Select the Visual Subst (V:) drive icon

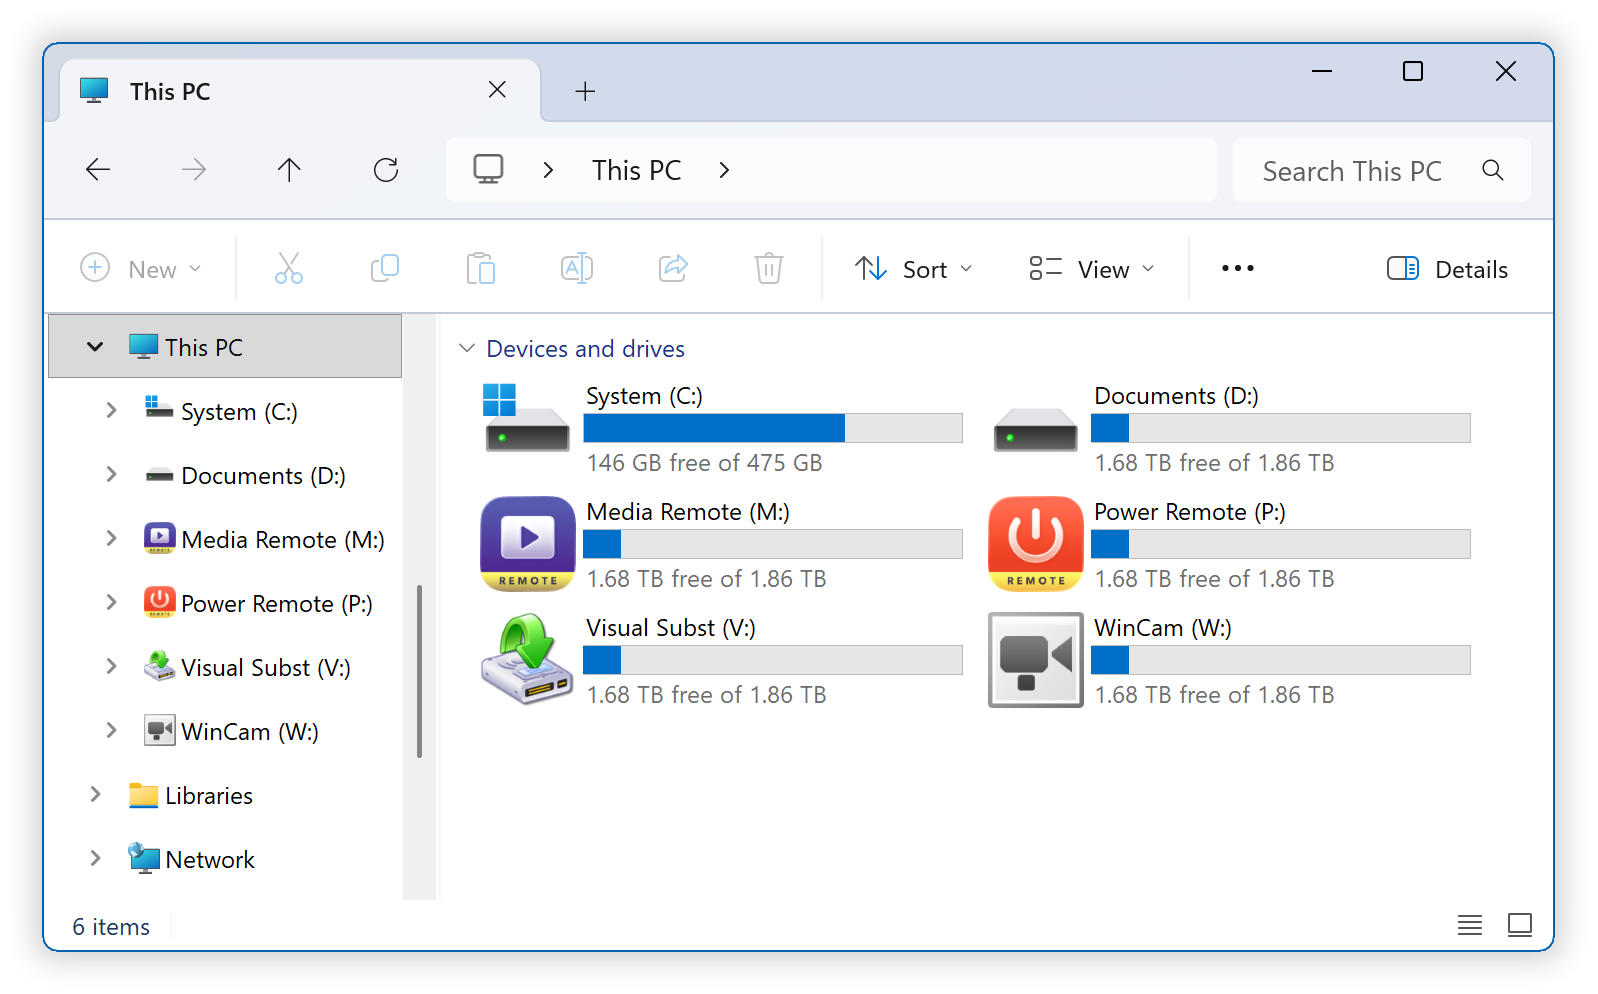(x=527, y=660)
